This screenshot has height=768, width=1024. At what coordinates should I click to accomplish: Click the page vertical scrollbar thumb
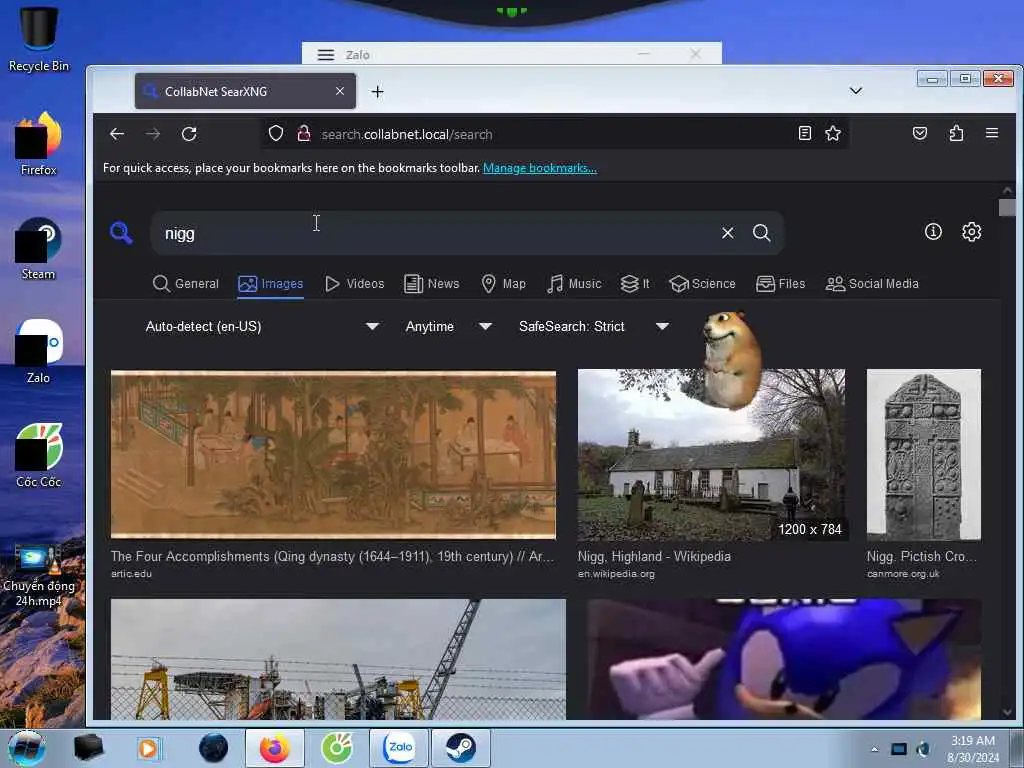tap(1007, 207)
